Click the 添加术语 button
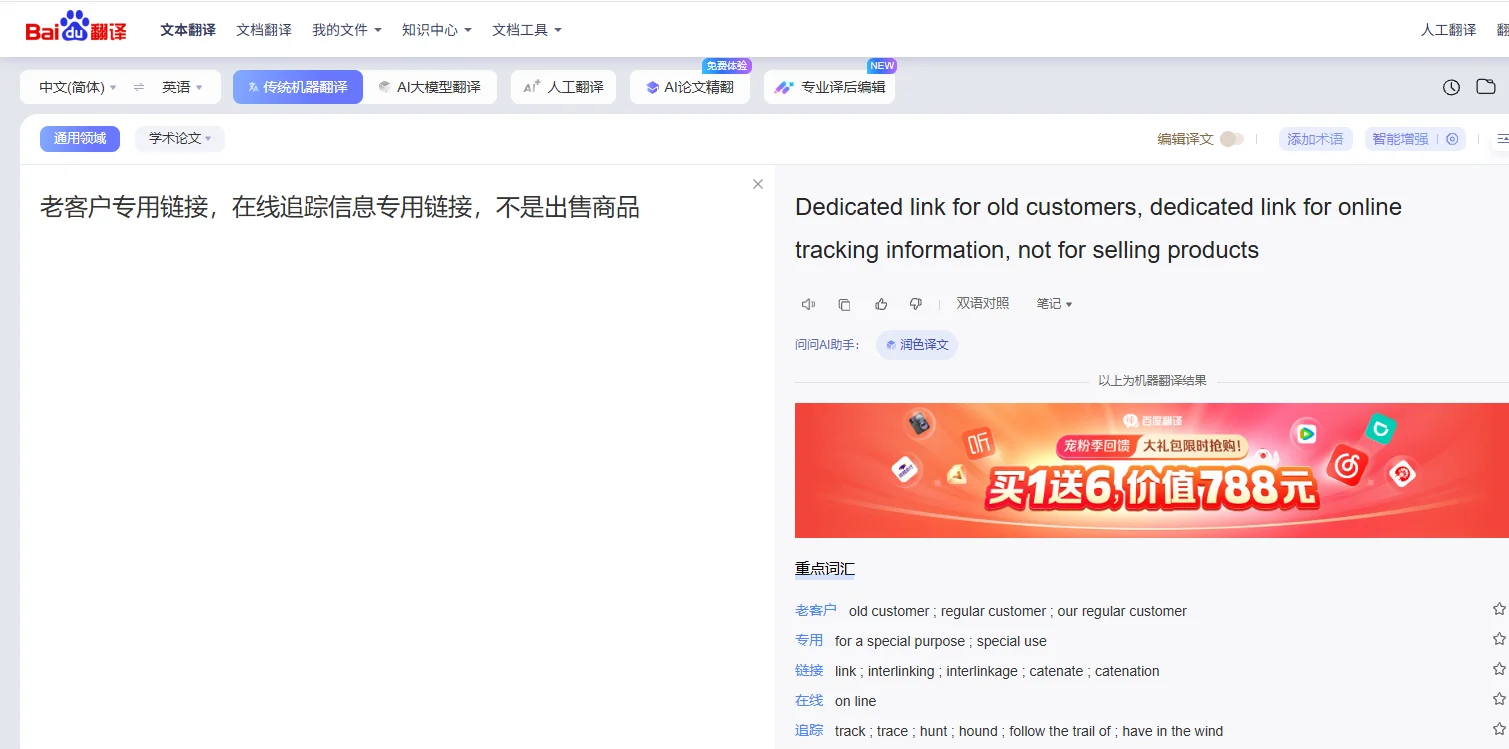This screenshot has width=1509, height=749. (x=1315, y=139)
